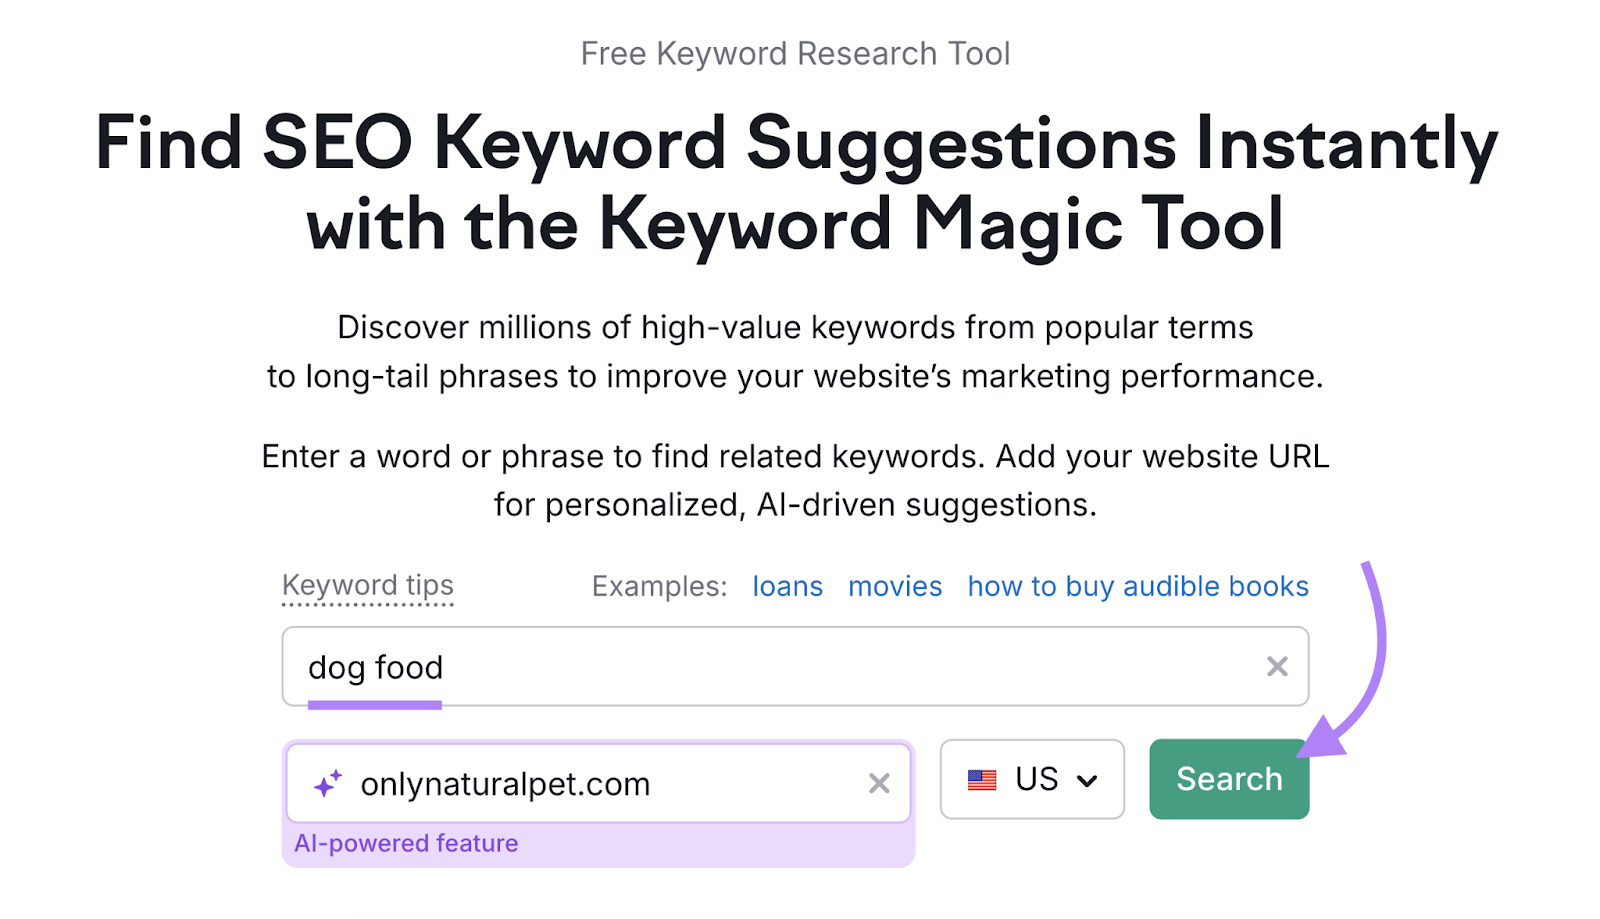Run the keyword search for dog food

point(1229,778)
